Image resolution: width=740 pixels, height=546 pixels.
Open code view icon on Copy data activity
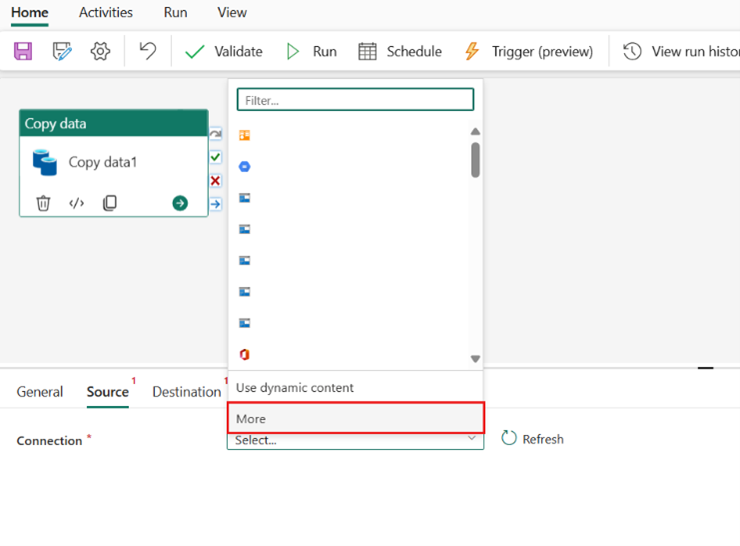(76, 203)
